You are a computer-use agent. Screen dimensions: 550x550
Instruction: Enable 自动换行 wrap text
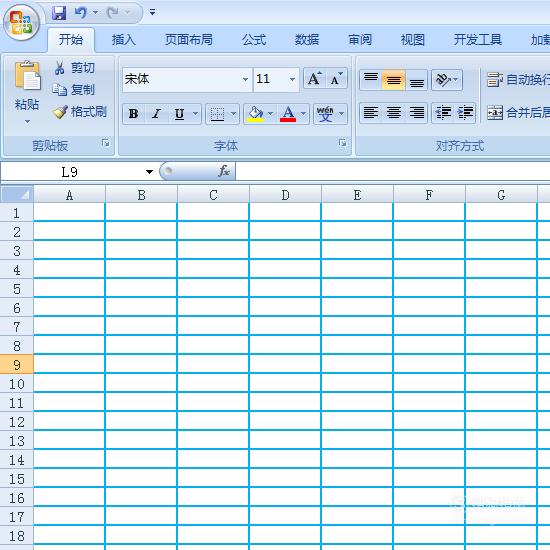click(x=518, y=80)
